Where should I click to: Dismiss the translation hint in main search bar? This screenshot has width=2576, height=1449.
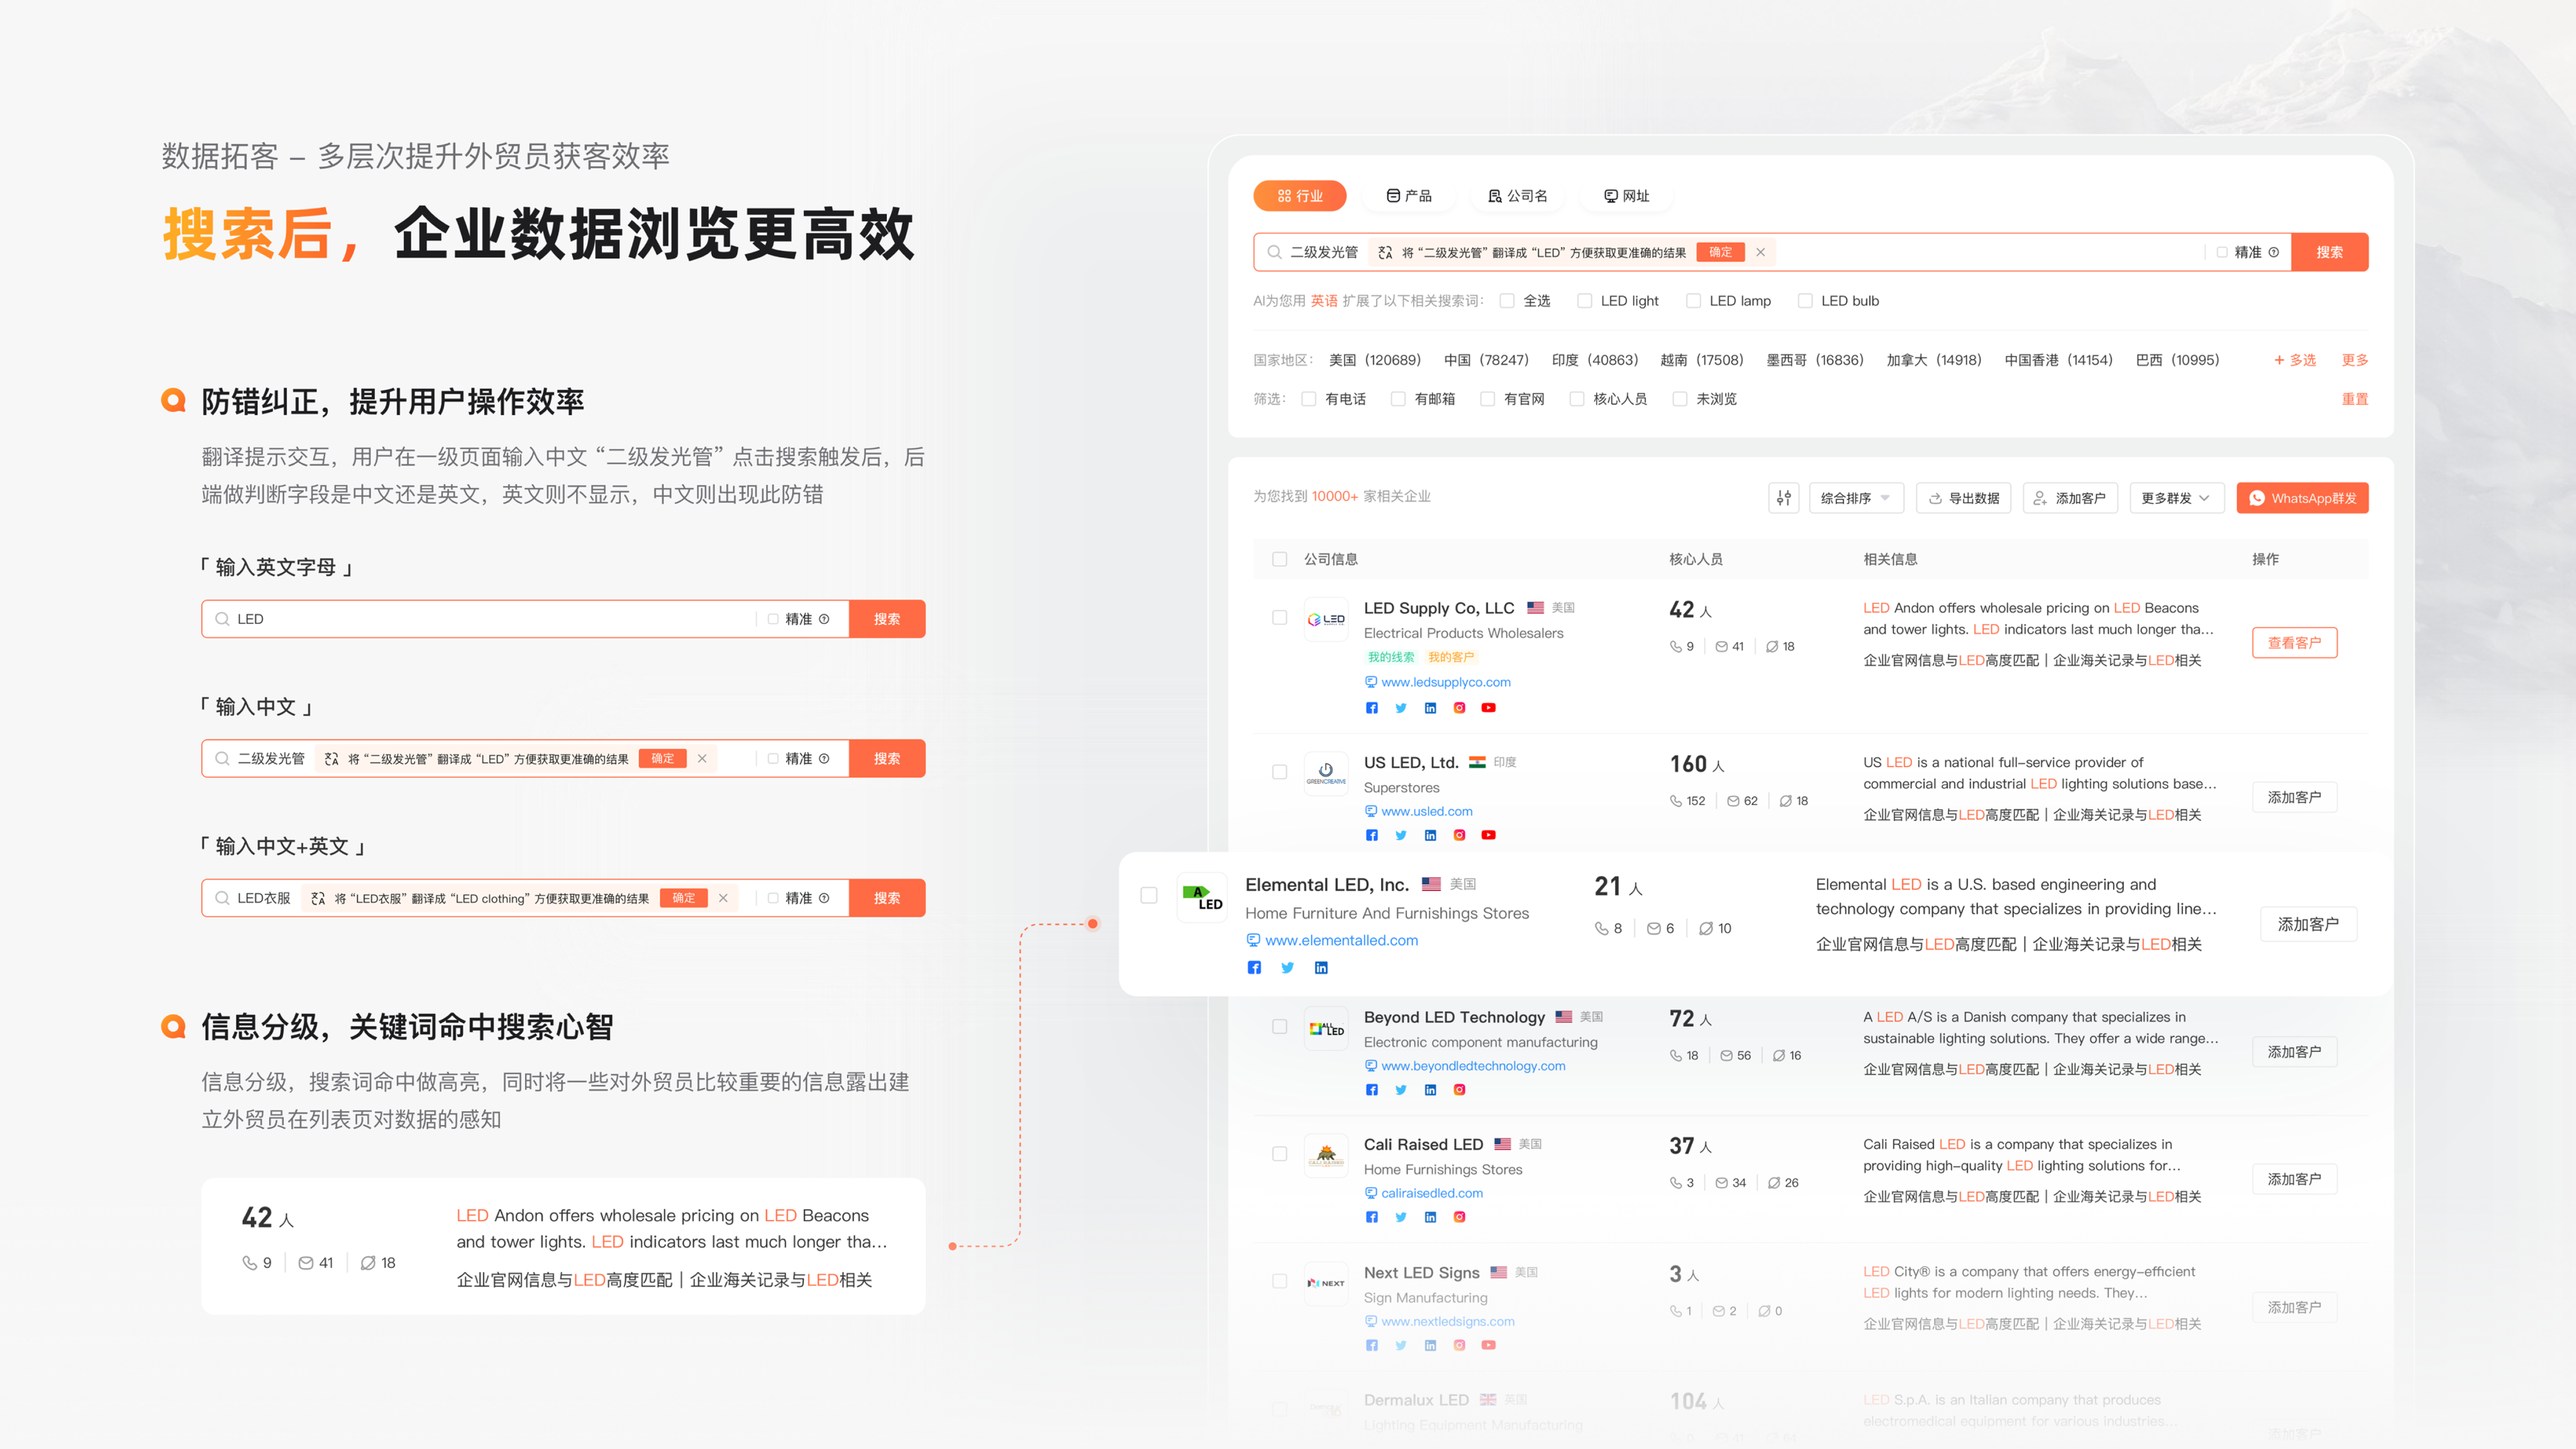tap(1761, 252)
